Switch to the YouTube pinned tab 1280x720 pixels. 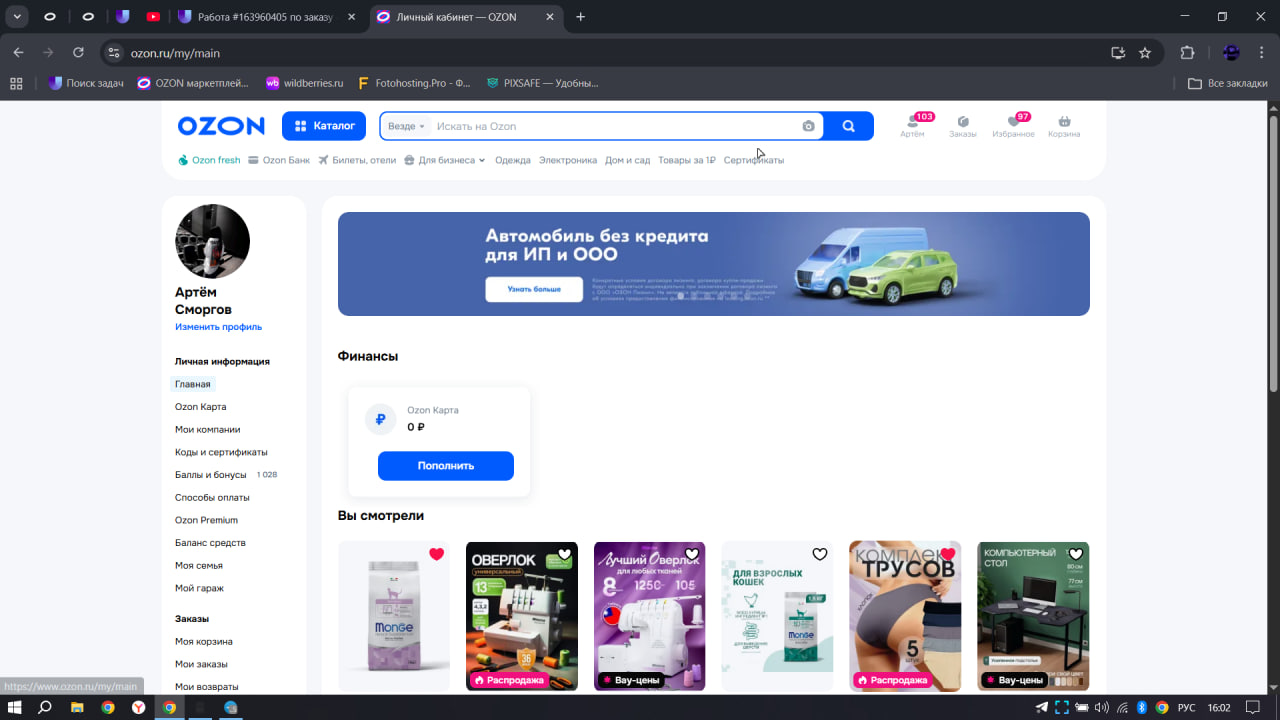pyautogui.click(x=153, y=17)
